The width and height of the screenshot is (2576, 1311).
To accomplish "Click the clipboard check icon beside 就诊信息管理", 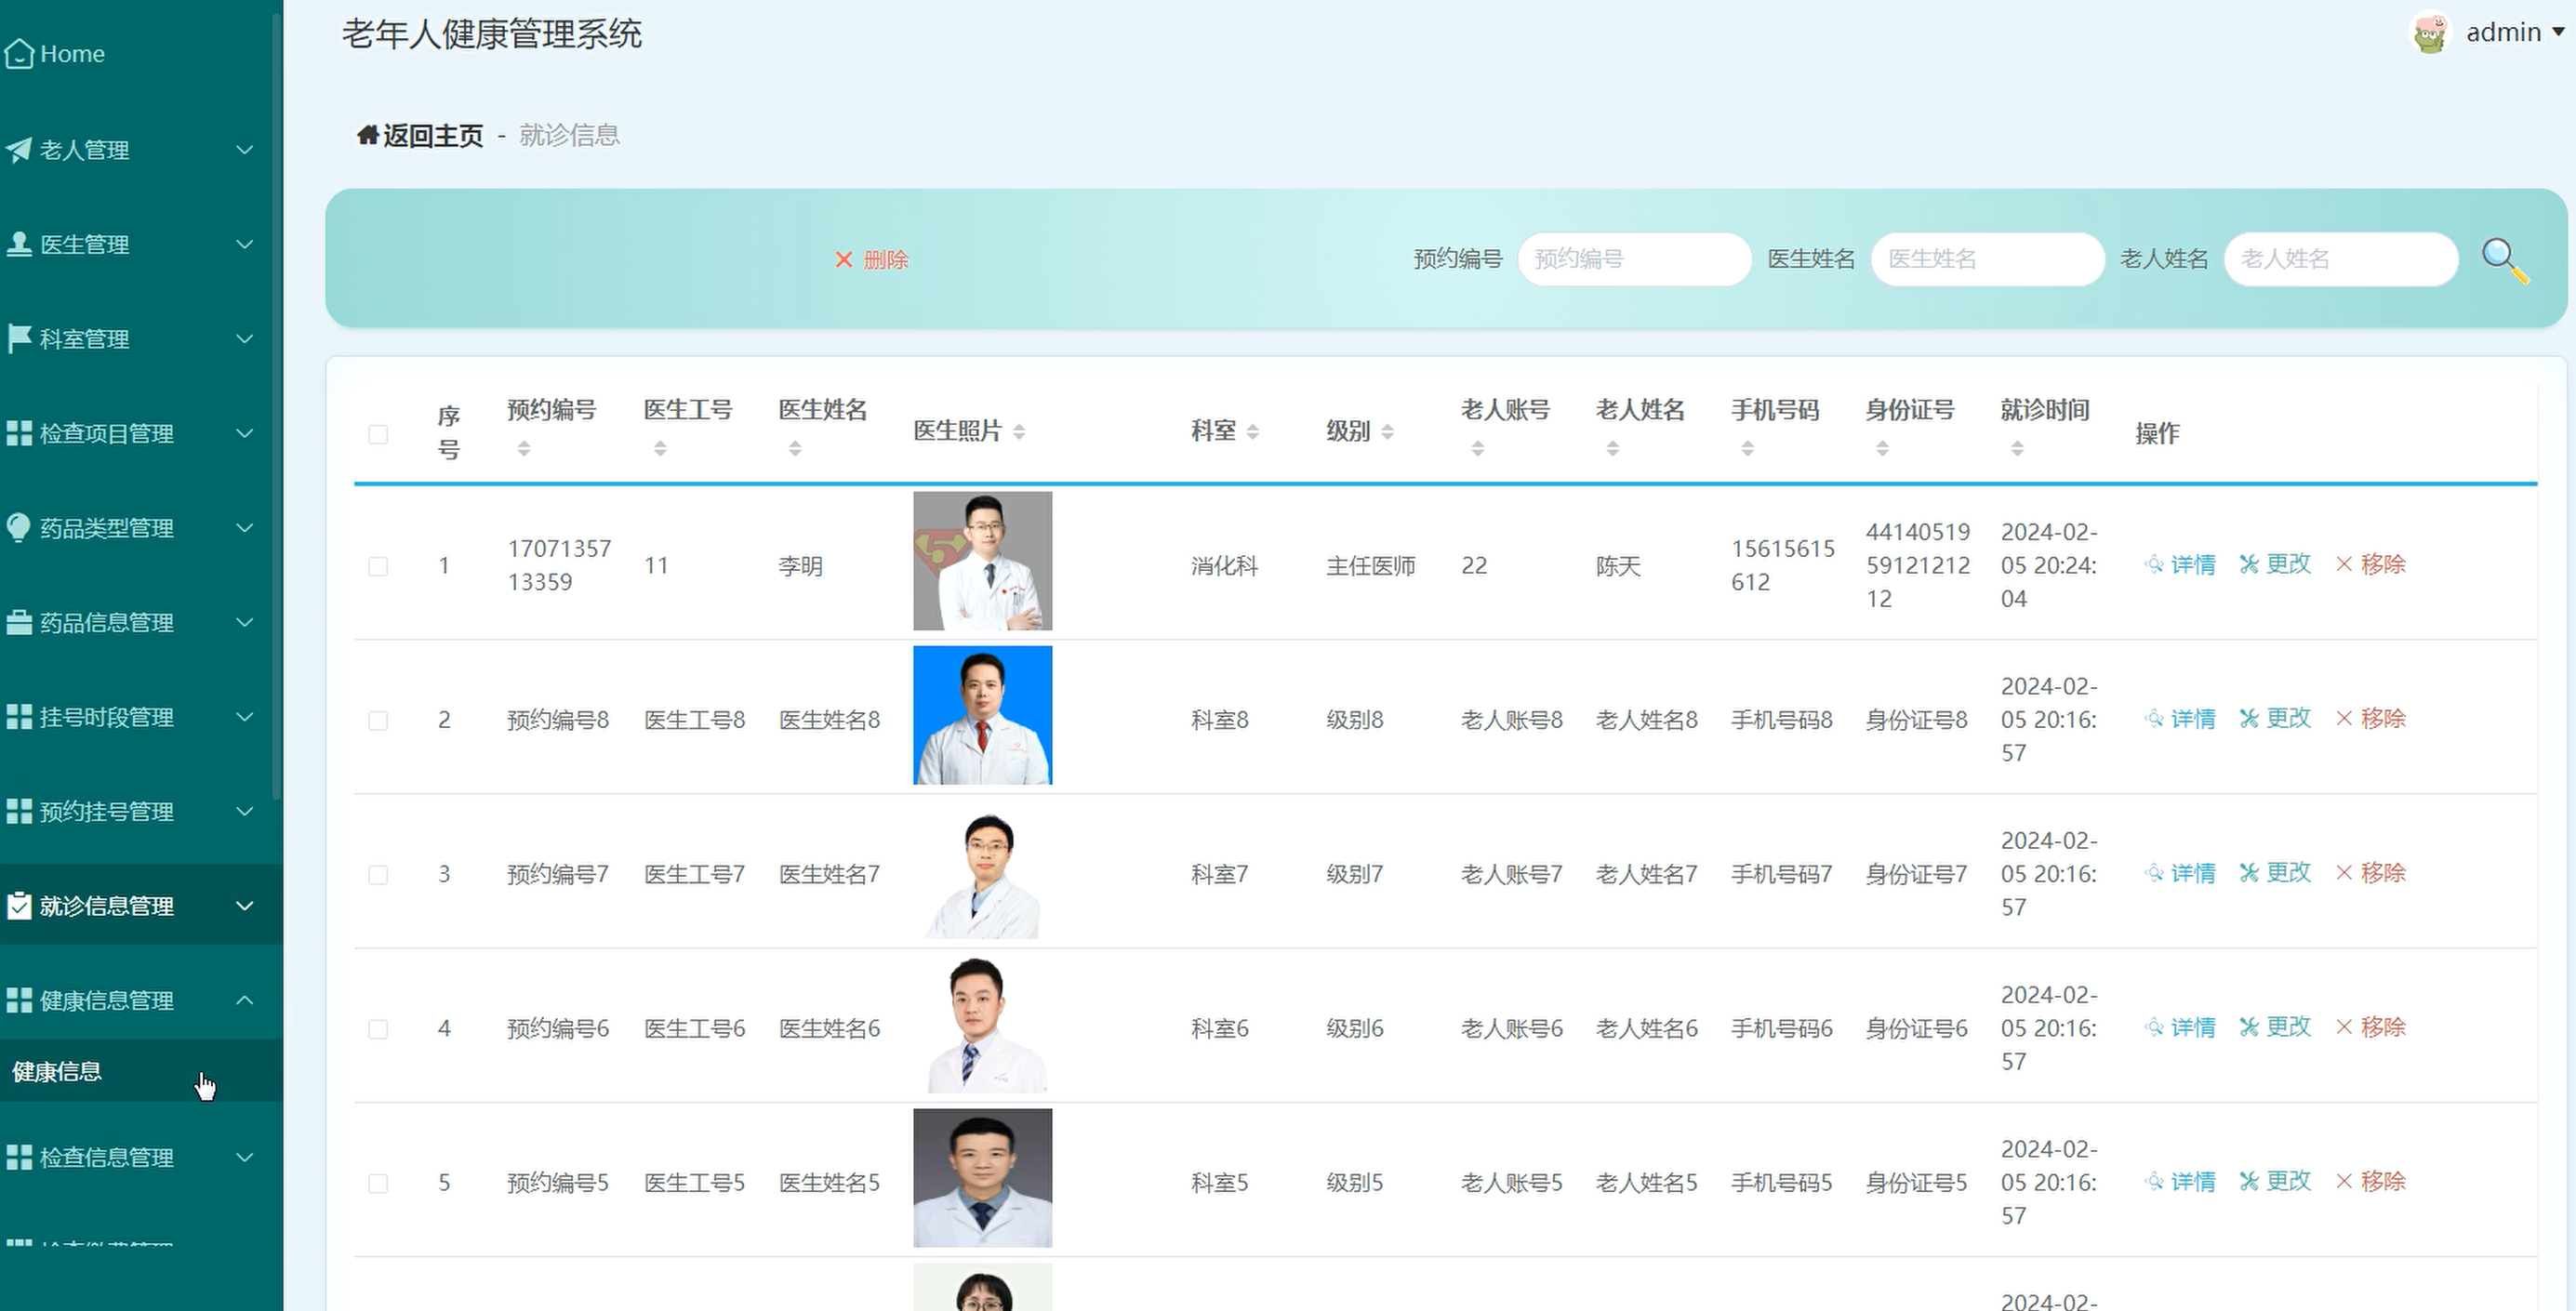I will [x=19, y=905].
